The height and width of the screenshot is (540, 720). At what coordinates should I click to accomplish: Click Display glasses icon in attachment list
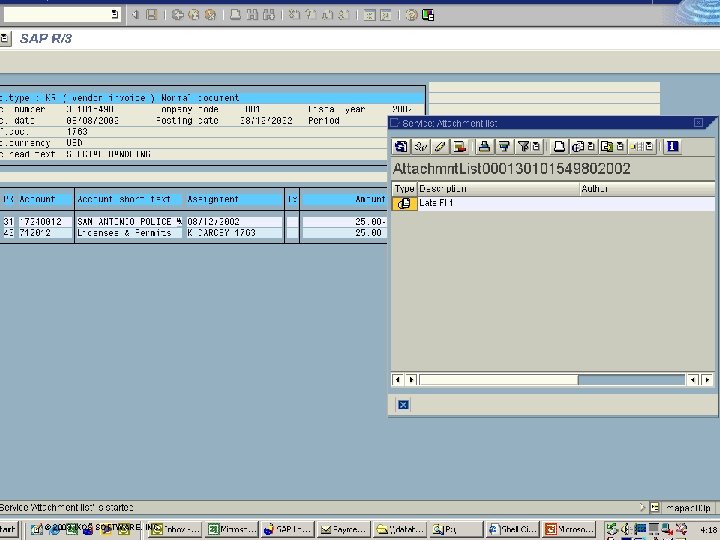[x=421, y=146]
